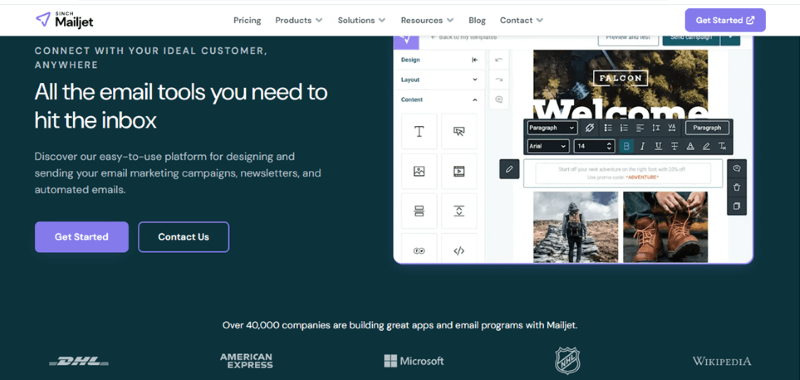
Task: Click the duplicate block icon
Action: pyautogui.click(x=736, y=206)
